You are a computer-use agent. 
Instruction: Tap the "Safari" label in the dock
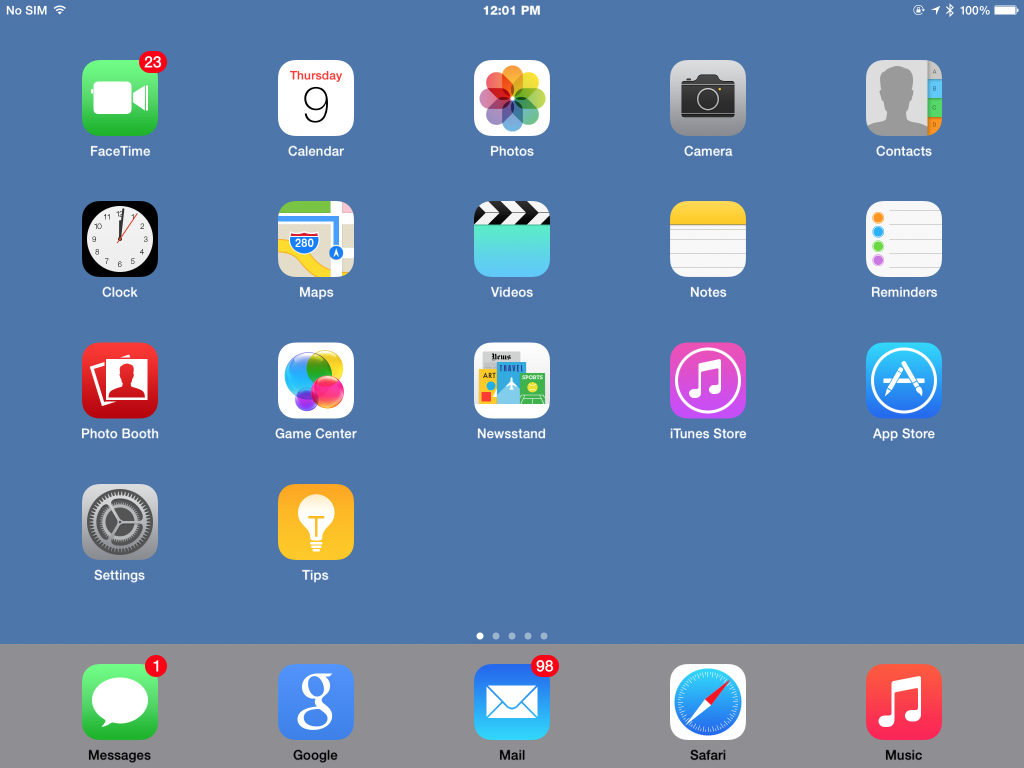(708, 755)
